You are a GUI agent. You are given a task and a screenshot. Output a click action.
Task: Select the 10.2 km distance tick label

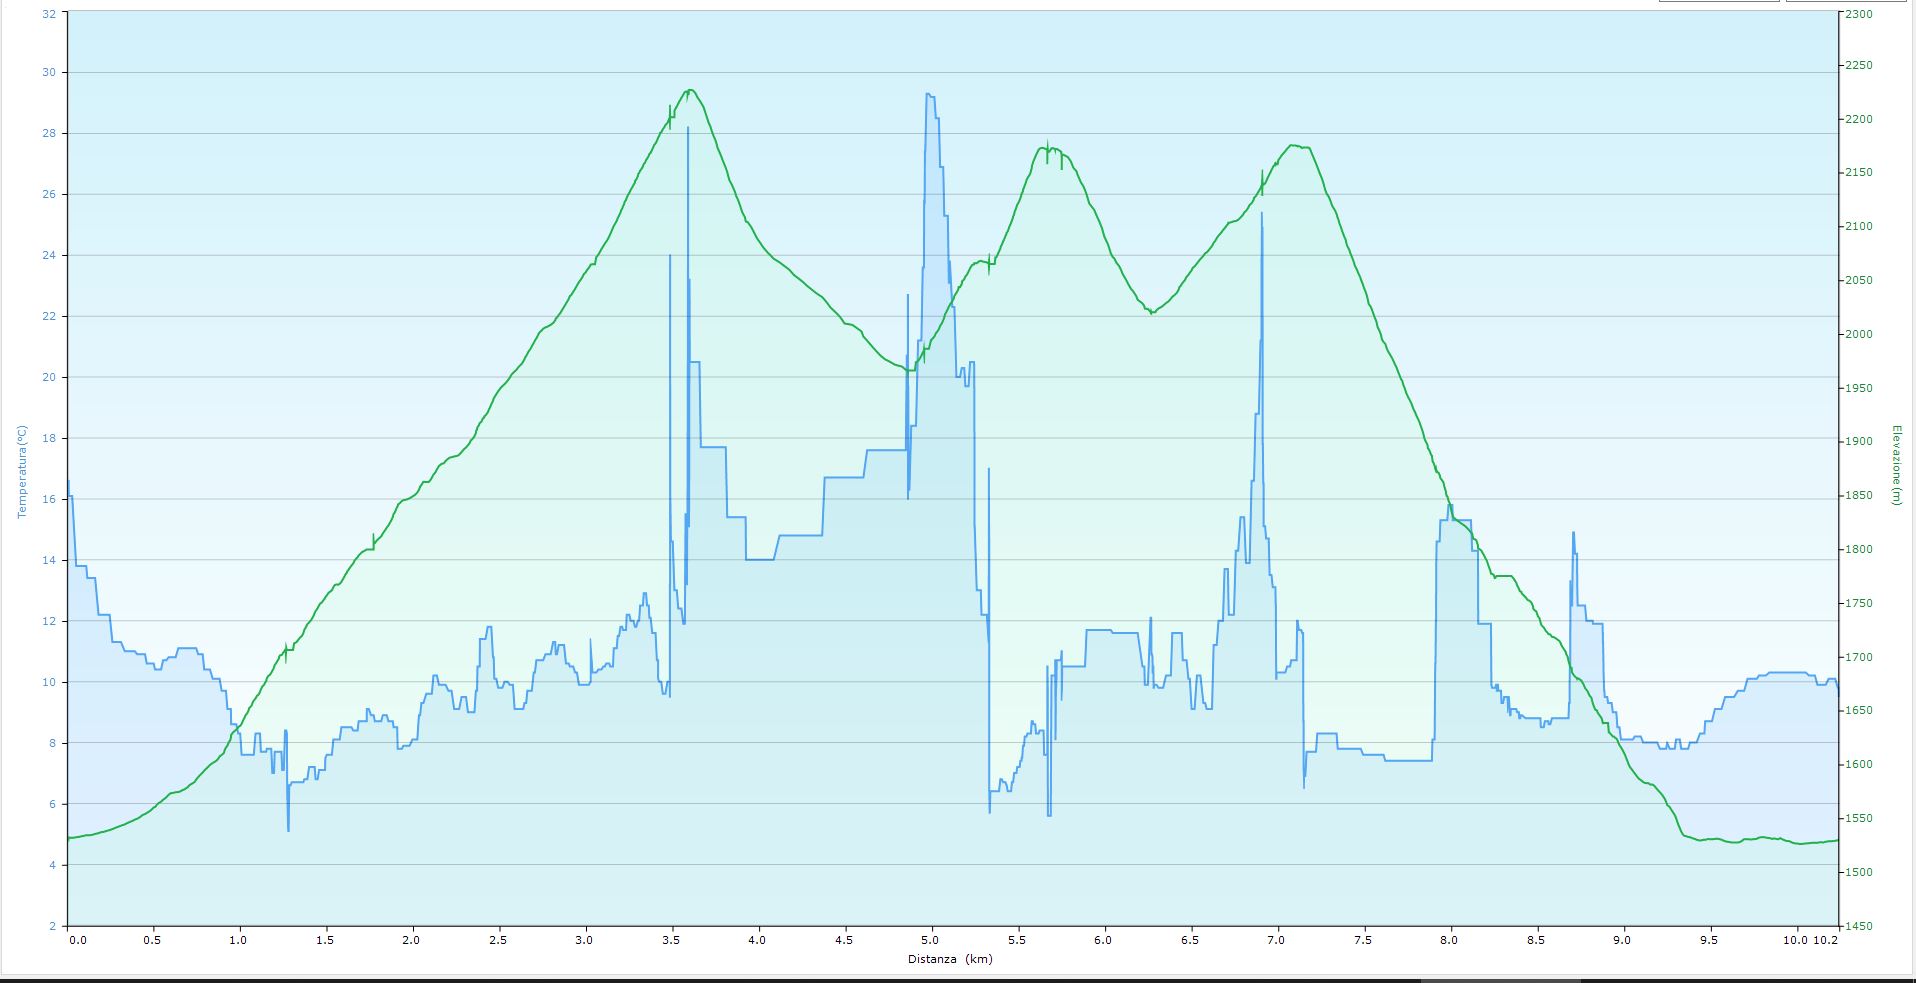click(x=1826, y=940)
